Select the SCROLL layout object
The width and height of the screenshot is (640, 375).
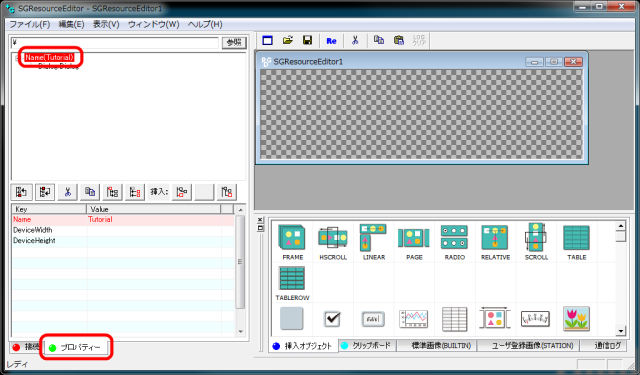pos(536,242)
